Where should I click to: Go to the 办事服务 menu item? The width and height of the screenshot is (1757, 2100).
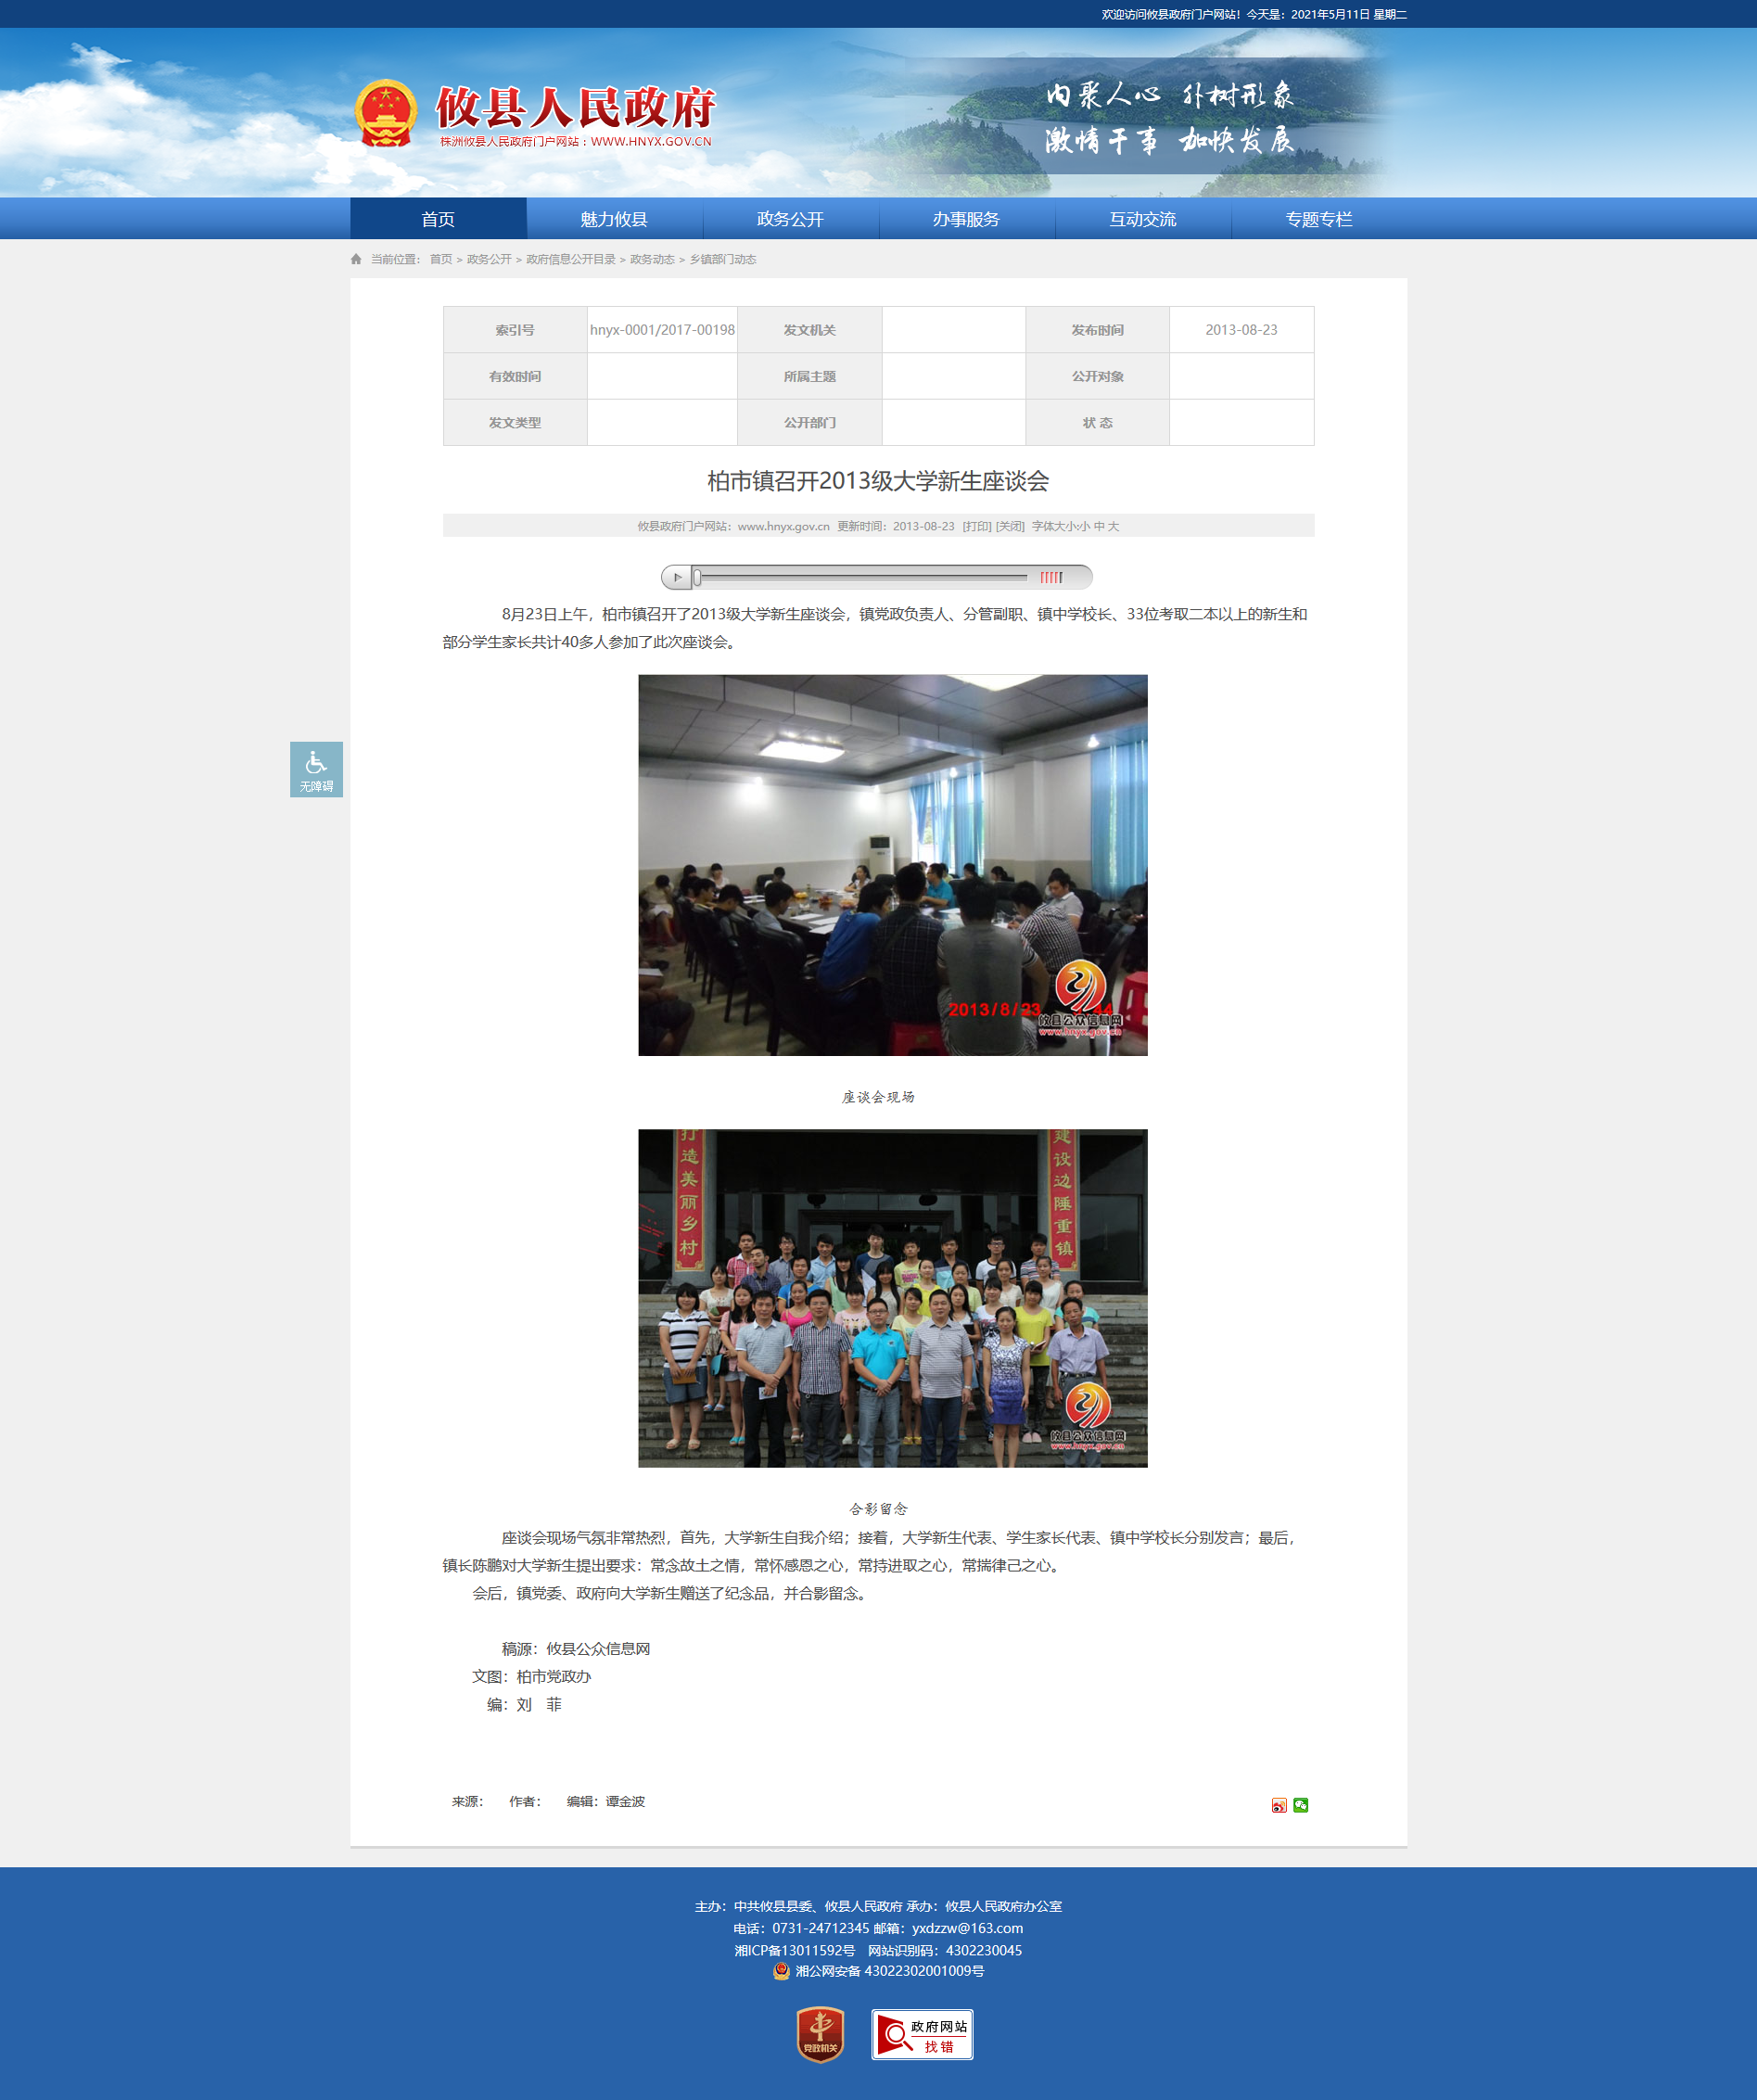[966, 219]
